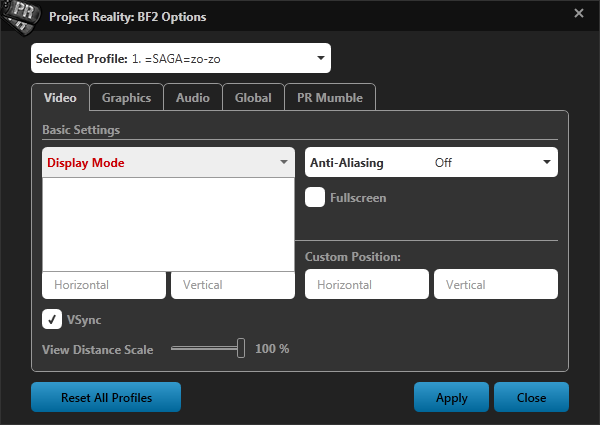Click the Vertical field below Display Mode list

[x=232, y=285]
